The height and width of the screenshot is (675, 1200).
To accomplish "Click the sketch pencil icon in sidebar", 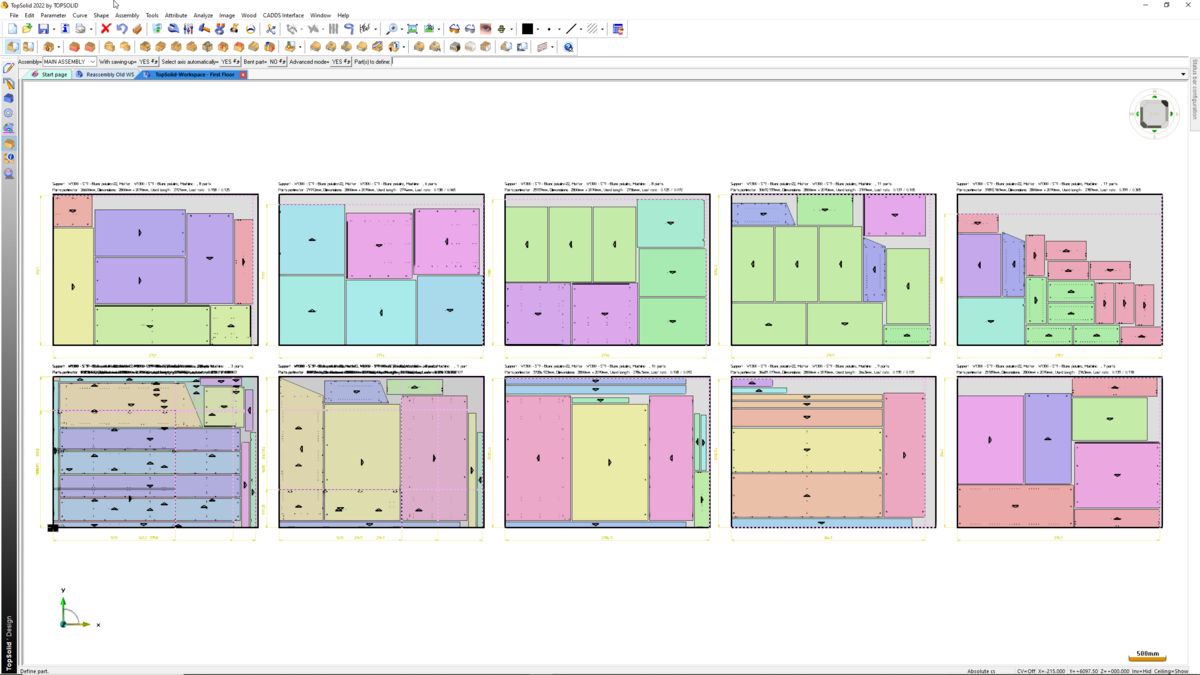I will tap(9, 68).
